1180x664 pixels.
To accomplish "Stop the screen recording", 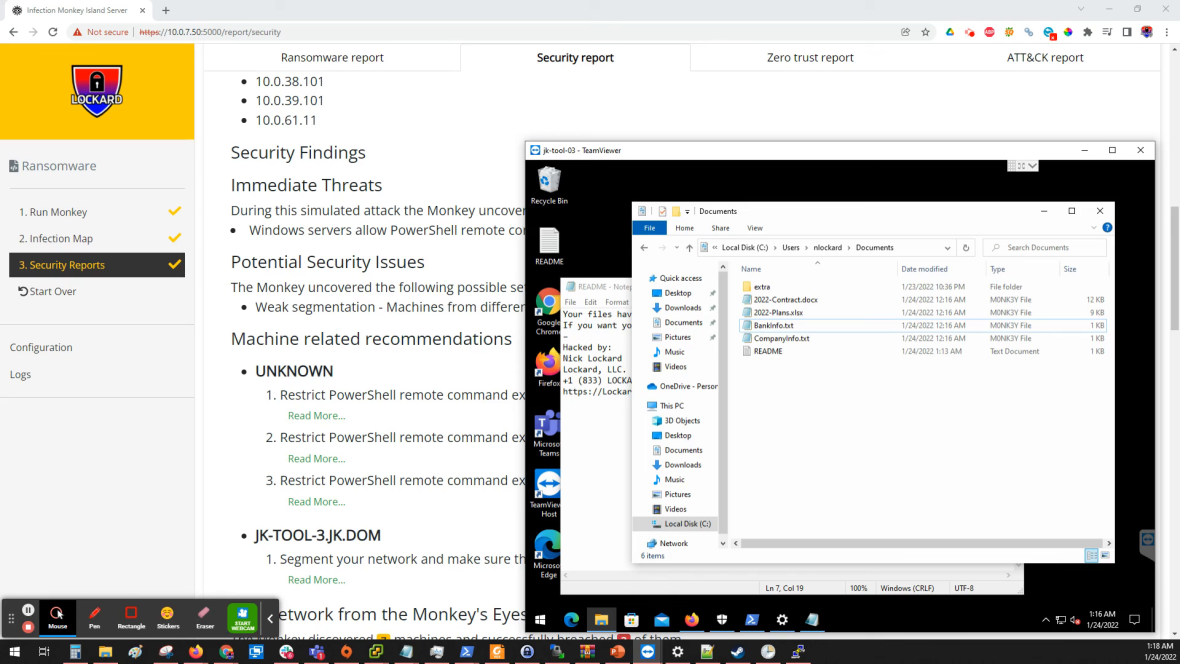I will 28,626.
